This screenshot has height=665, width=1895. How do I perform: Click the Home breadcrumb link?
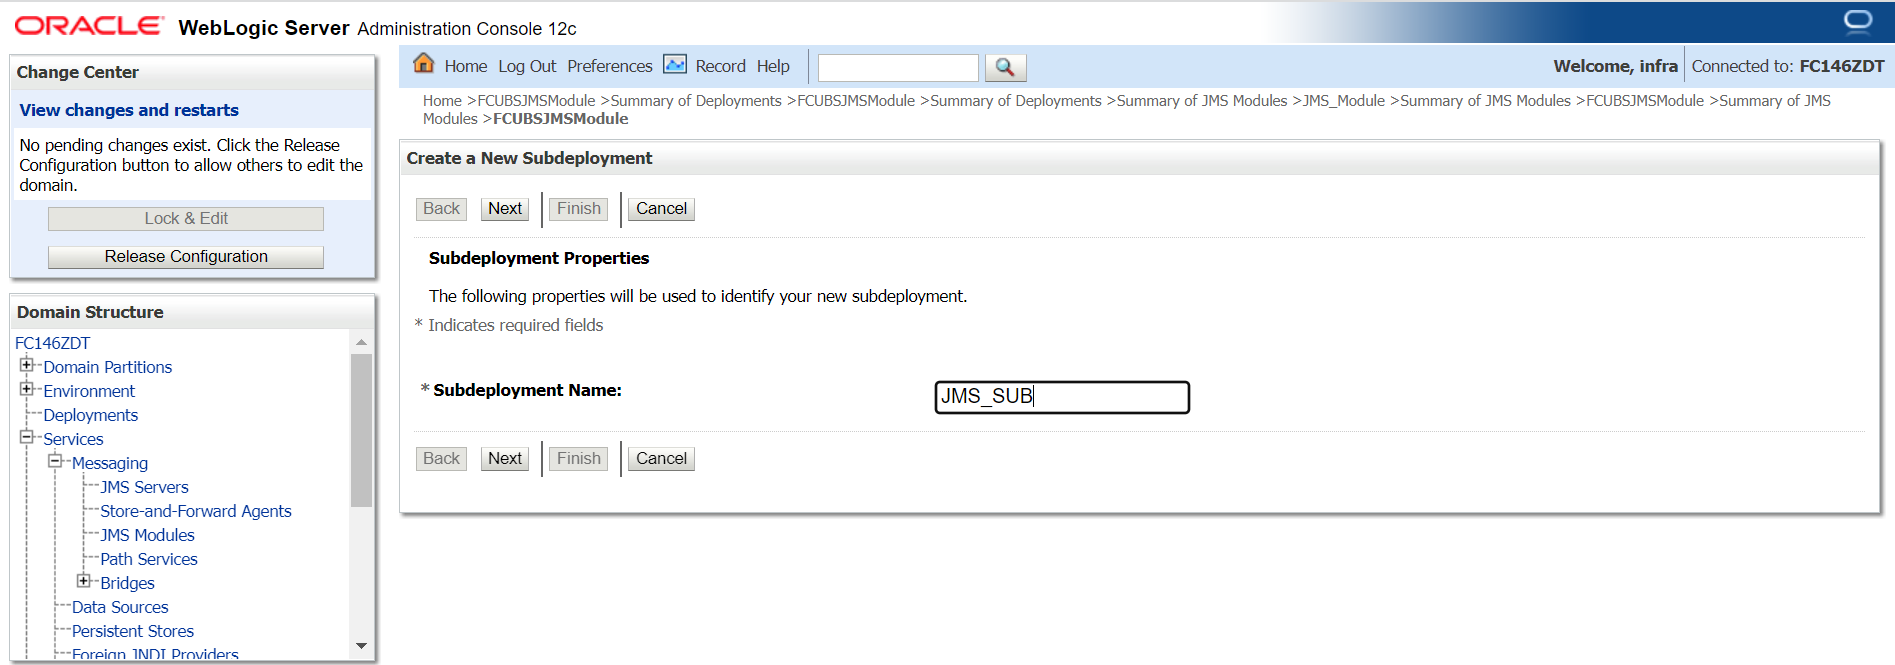click(x=442, y=101)
